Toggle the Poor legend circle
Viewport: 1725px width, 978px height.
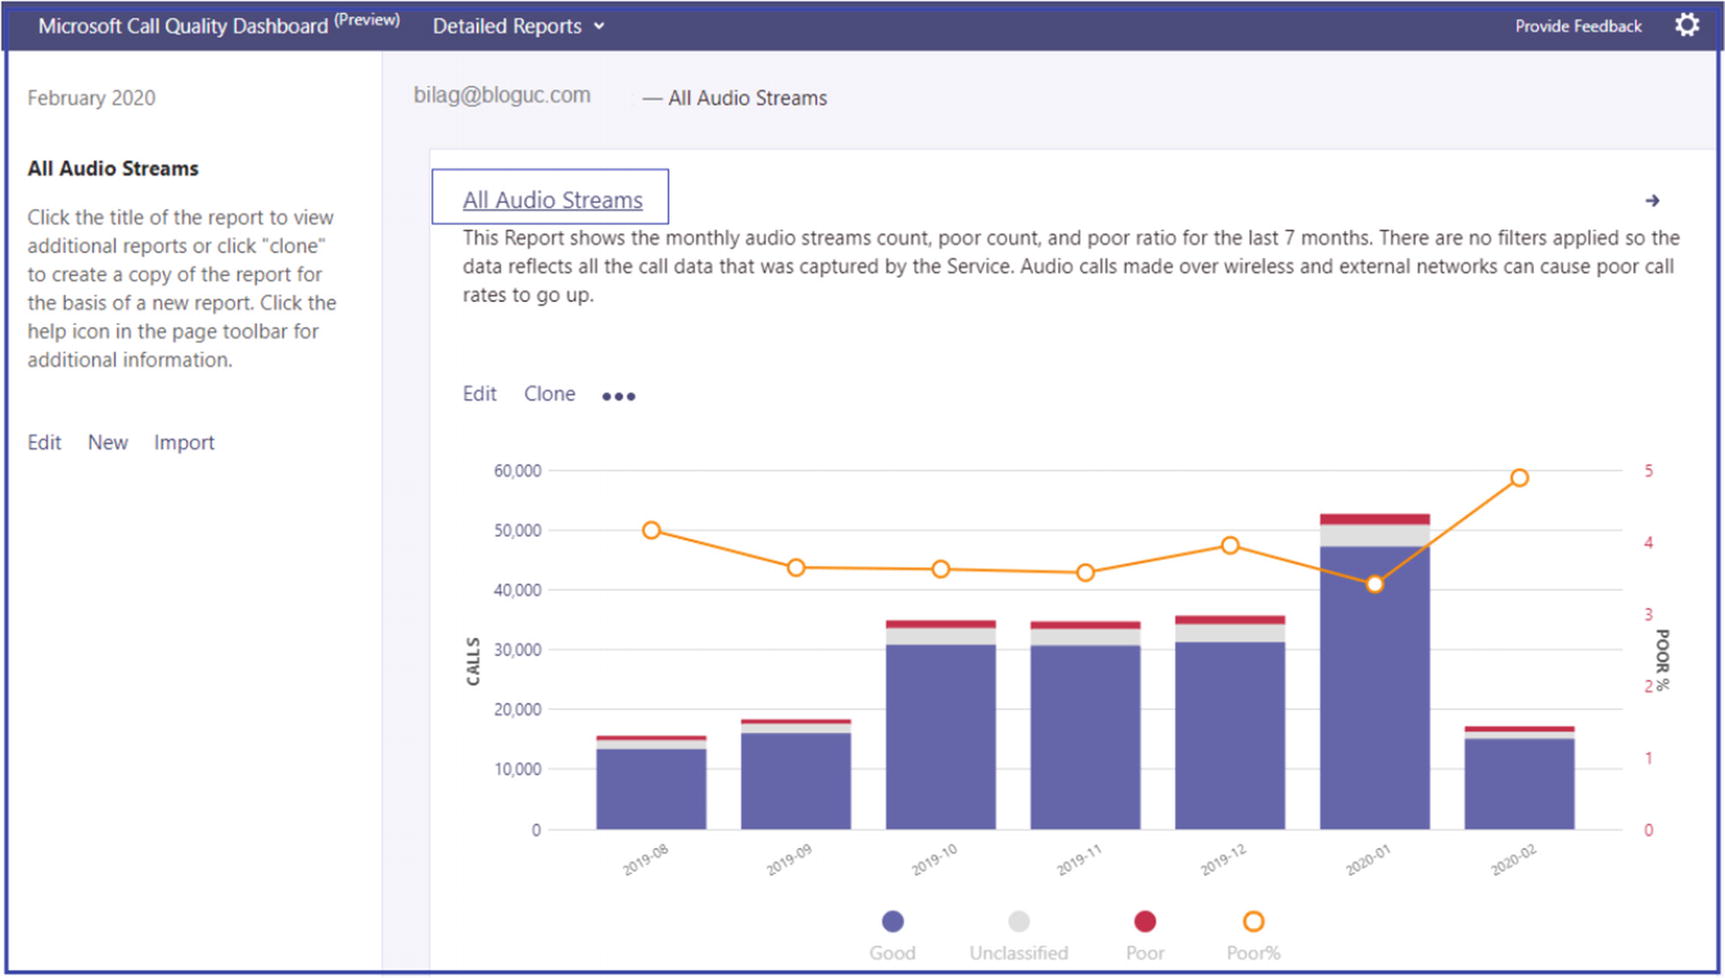point(1145,921)
